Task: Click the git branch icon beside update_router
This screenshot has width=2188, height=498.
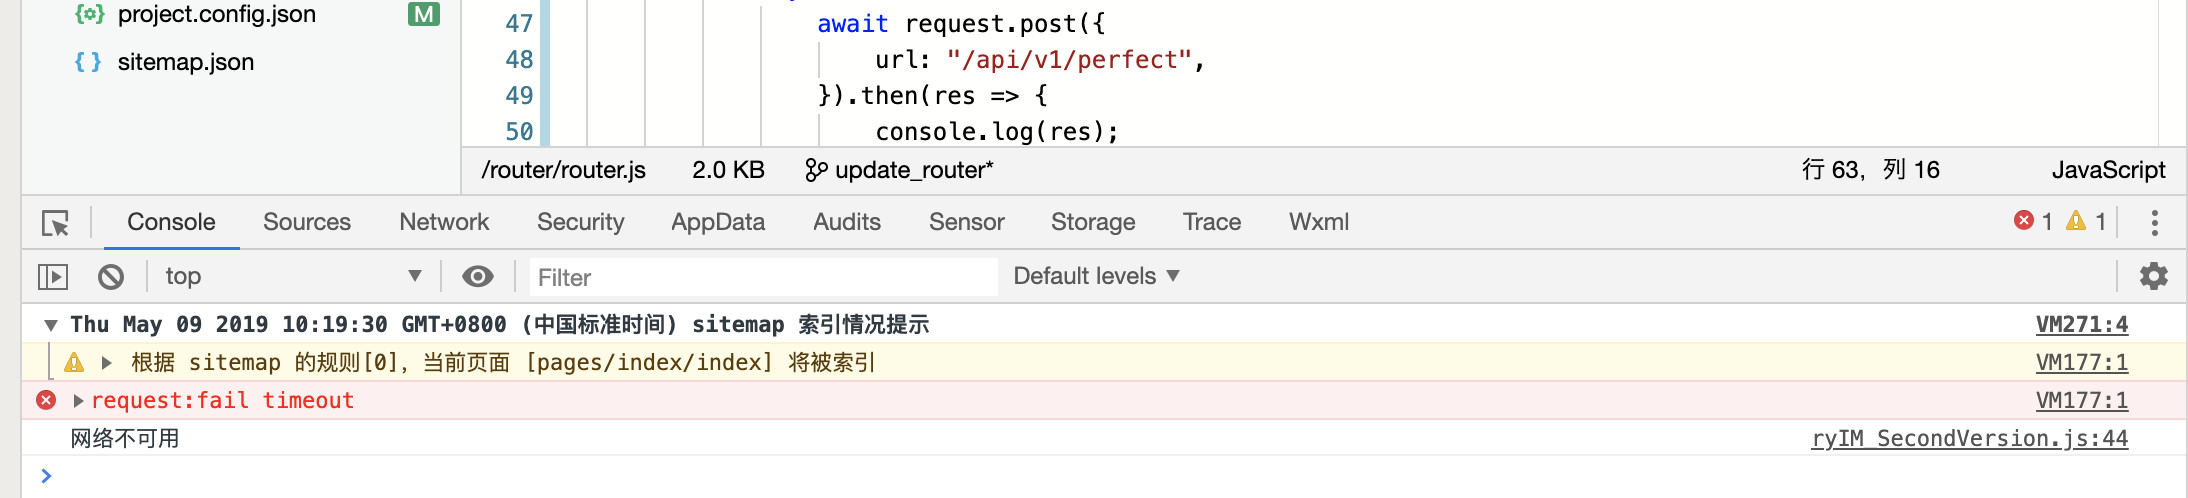Action: pos(816,170)
